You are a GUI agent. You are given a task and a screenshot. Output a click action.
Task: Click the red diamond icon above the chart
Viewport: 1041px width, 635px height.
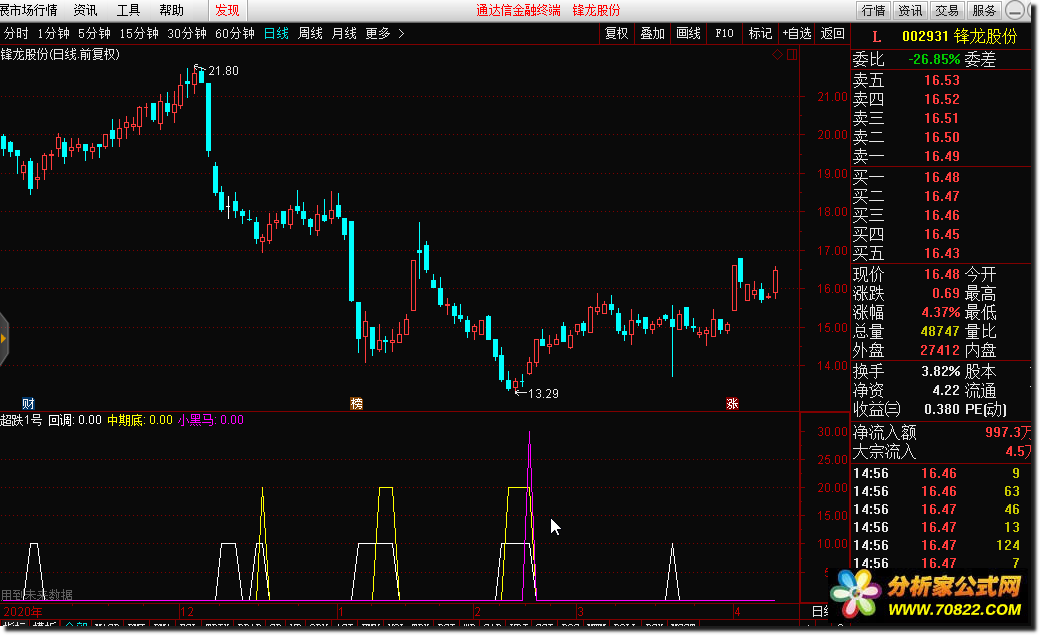[777, 54]
